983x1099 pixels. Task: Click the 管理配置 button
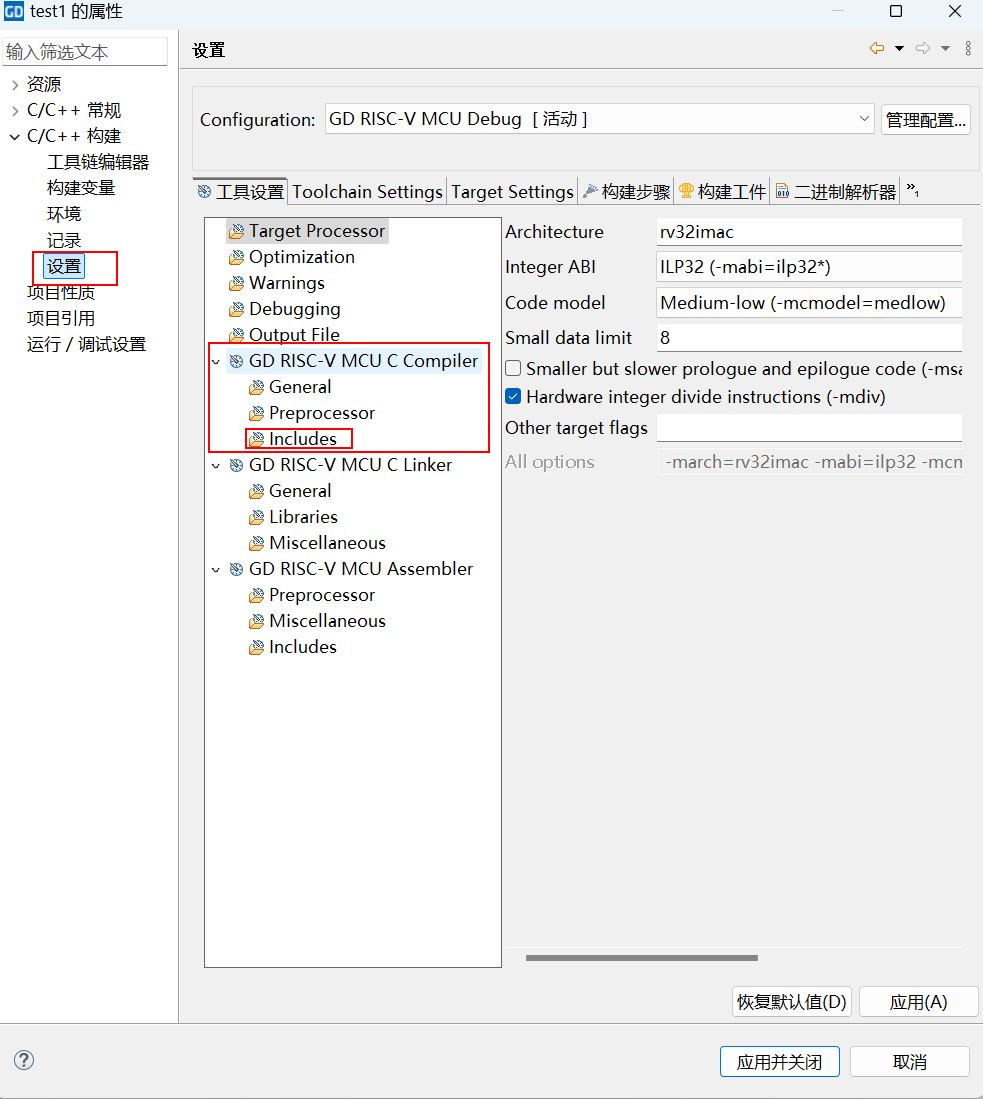[925, 118]
